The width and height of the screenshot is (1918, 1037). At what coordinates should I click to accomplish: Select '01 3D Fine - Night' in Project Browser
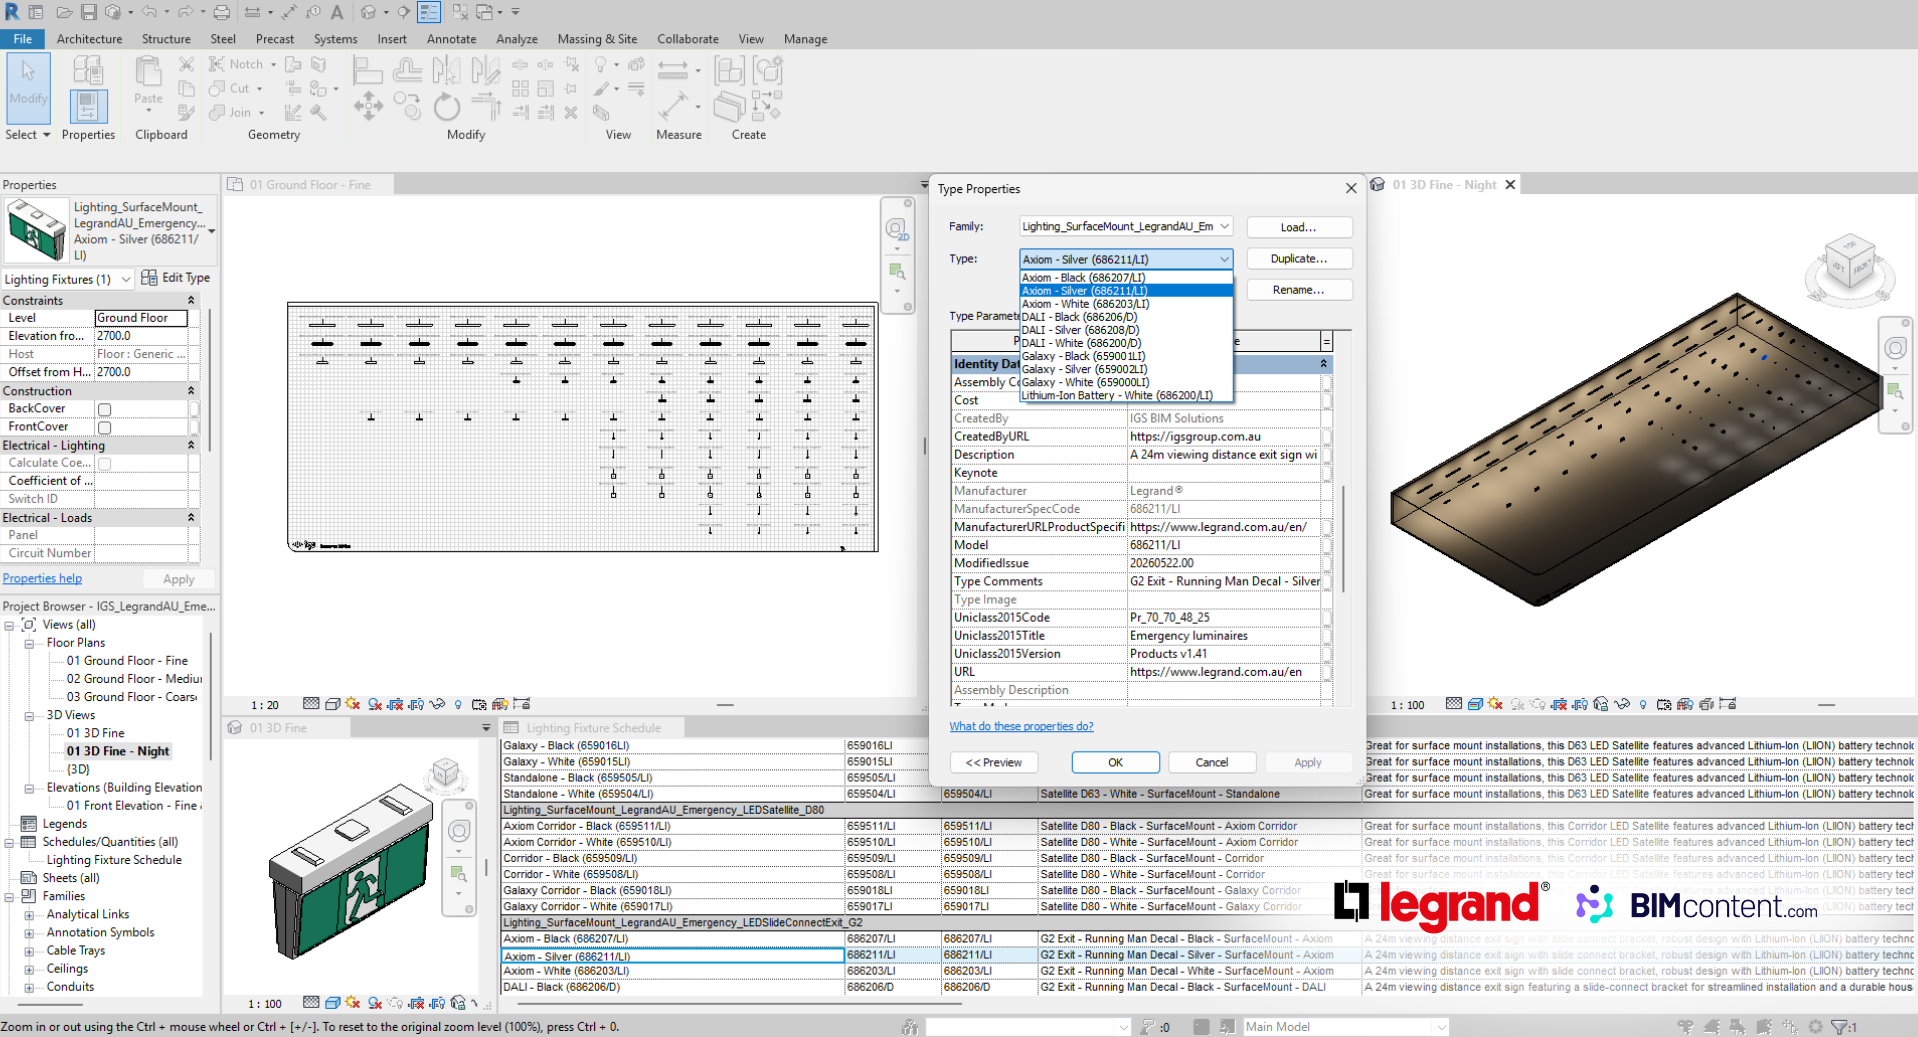pos(118,751)
